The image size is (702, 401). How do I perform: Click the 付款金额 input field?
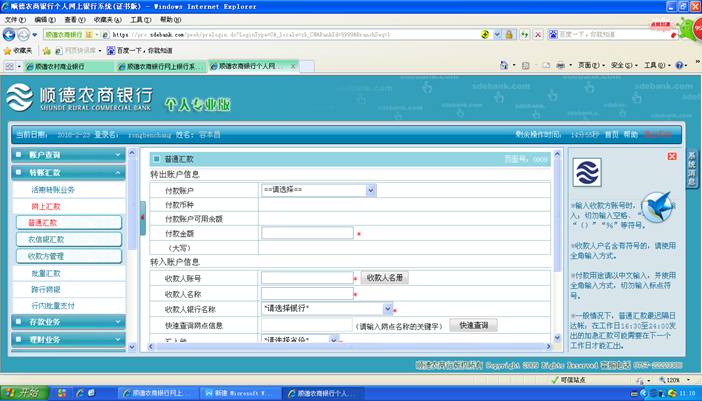(x=307, y=233)
